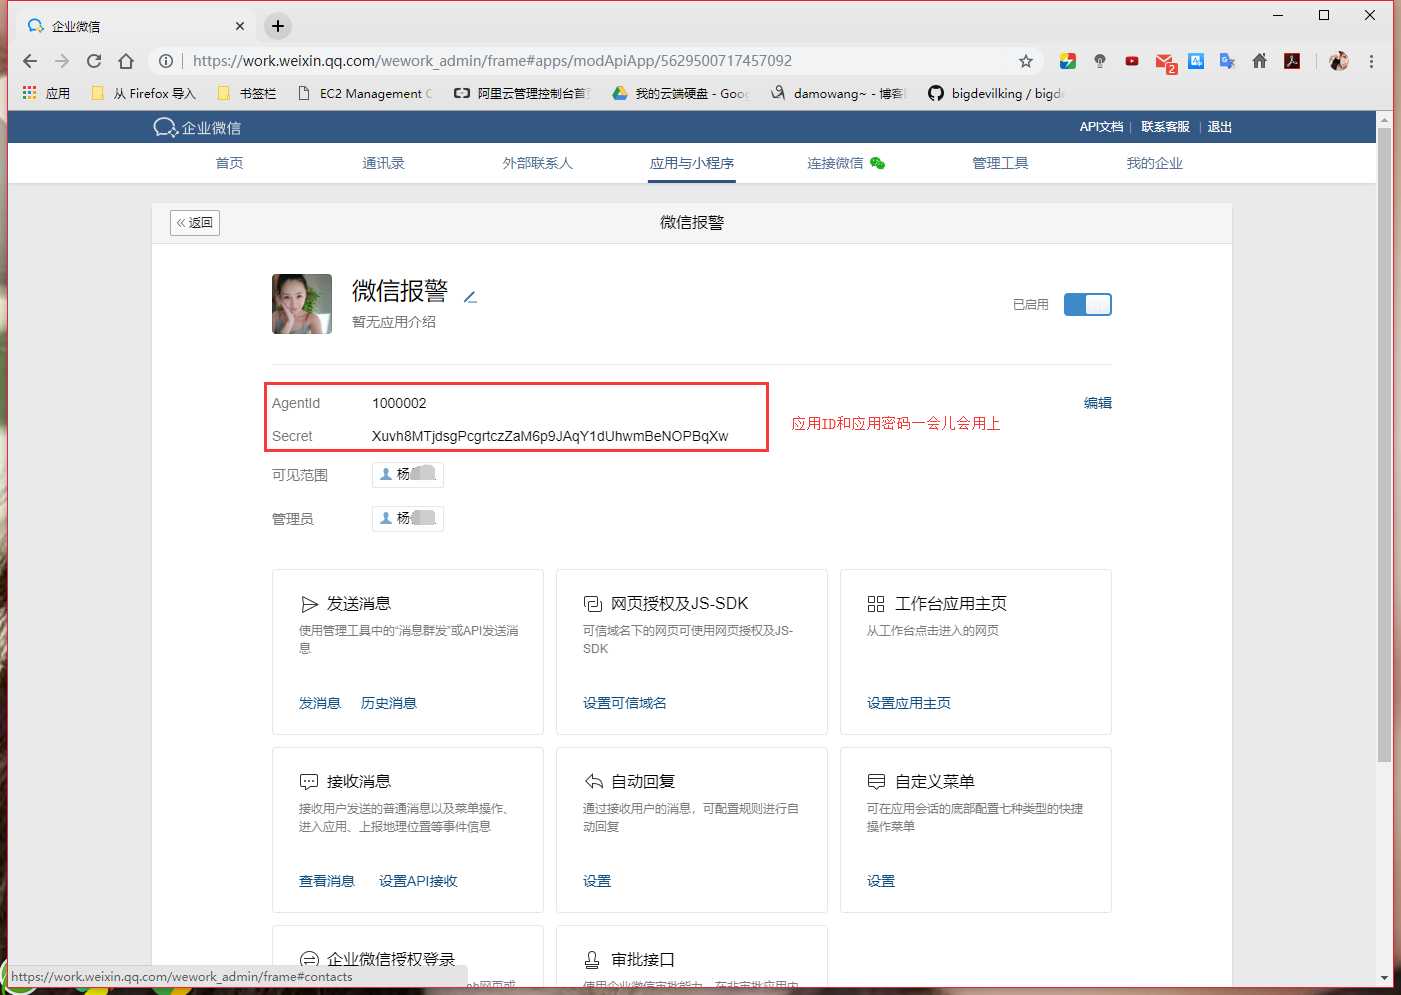Click the red YouTube extension icon
The image size is (1401, 995).
coord(1132,61)
